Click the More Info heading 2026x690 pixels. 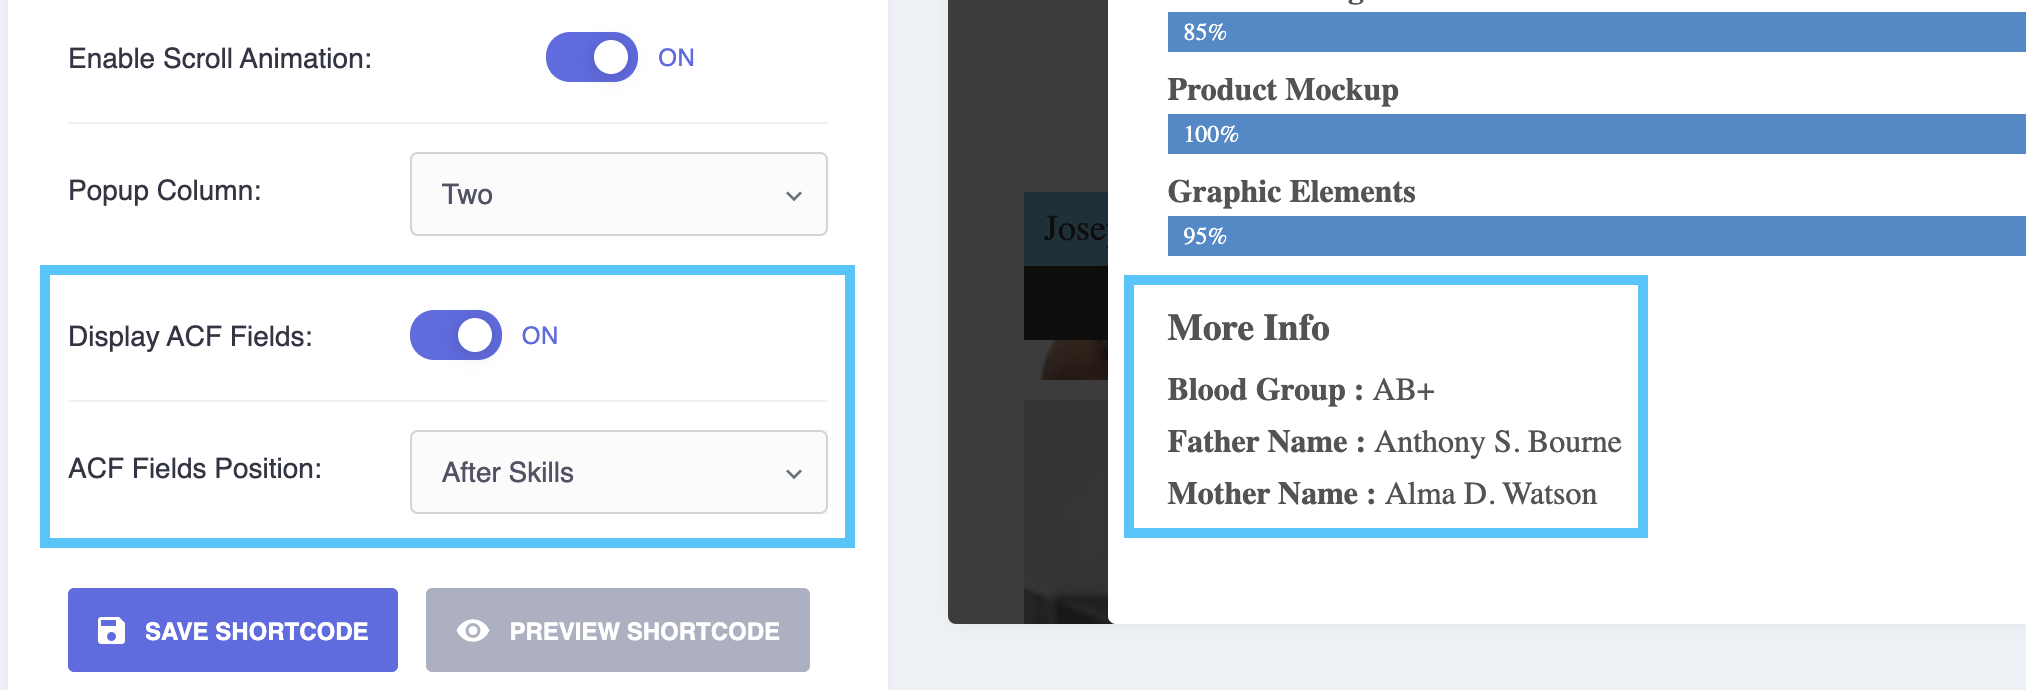point(1248,328)
